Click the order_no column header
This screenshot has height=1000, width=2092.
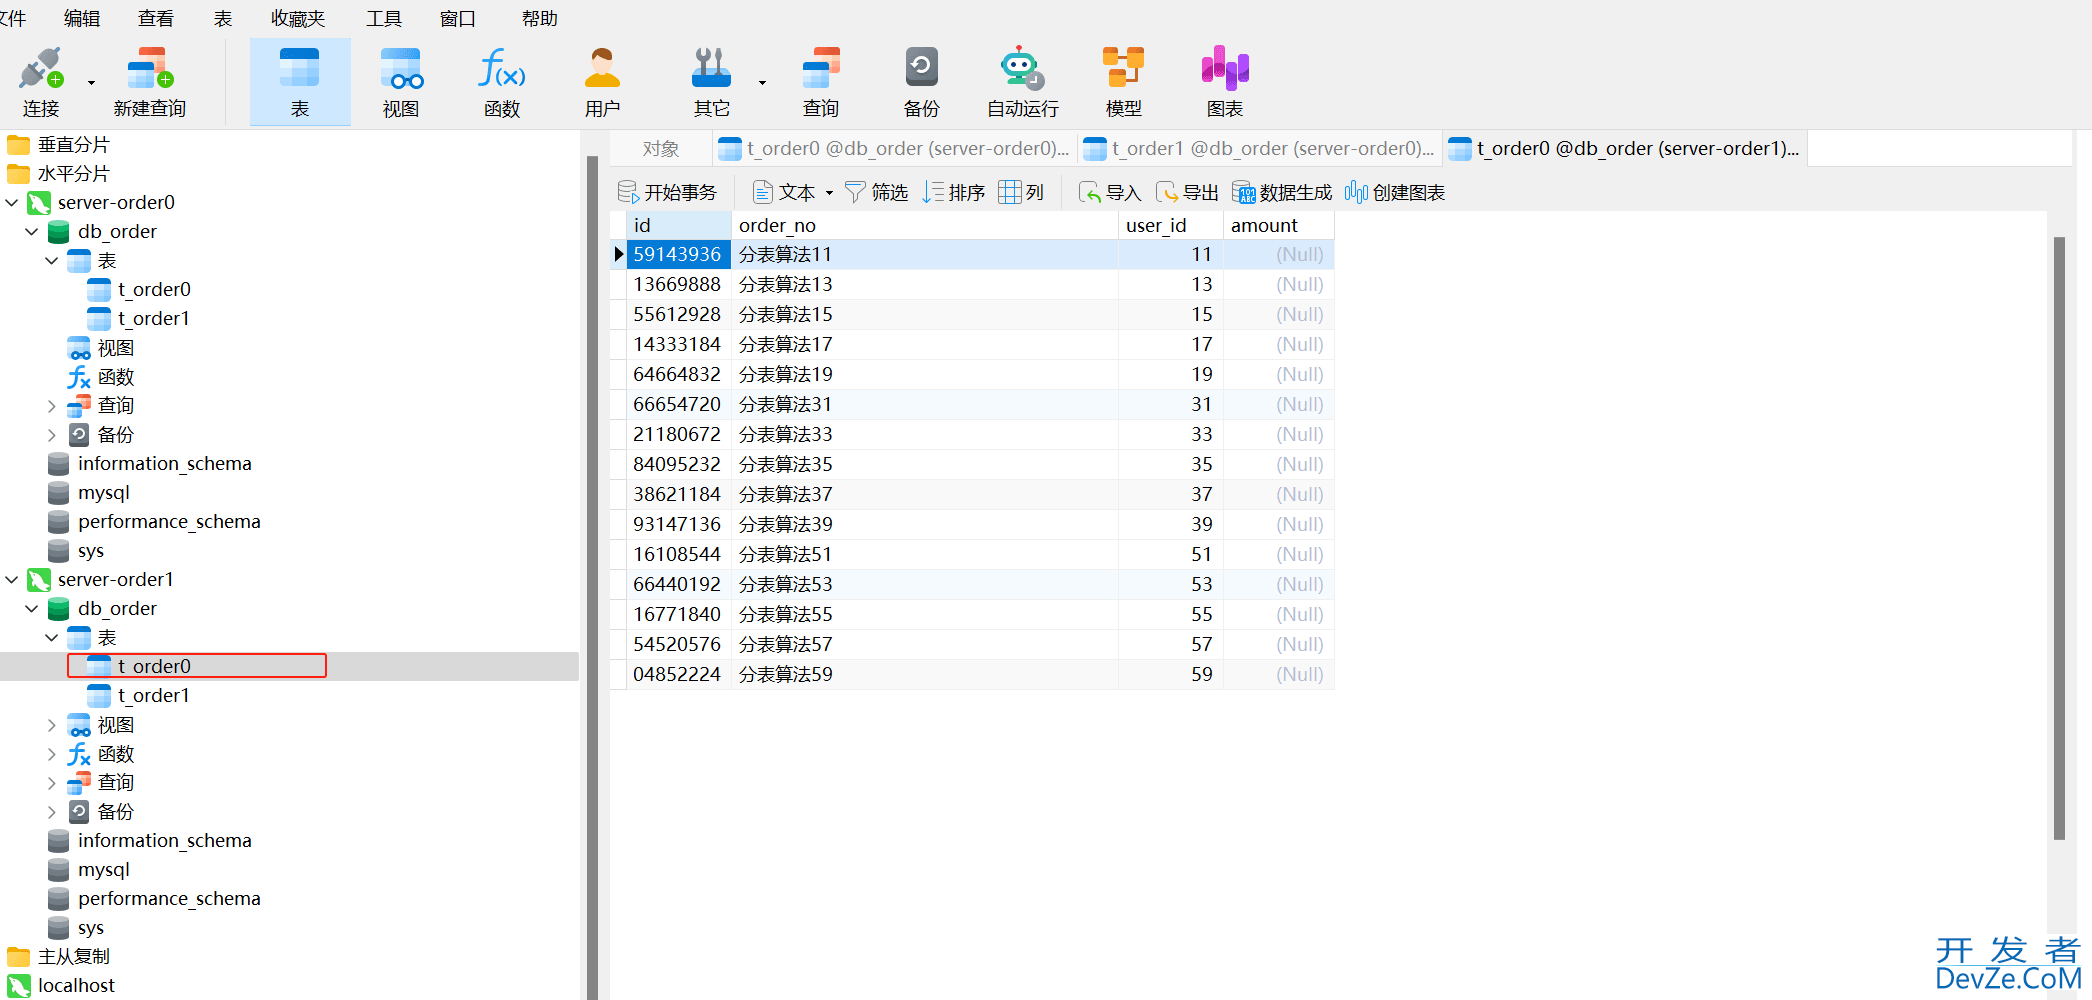coord(924,225)
